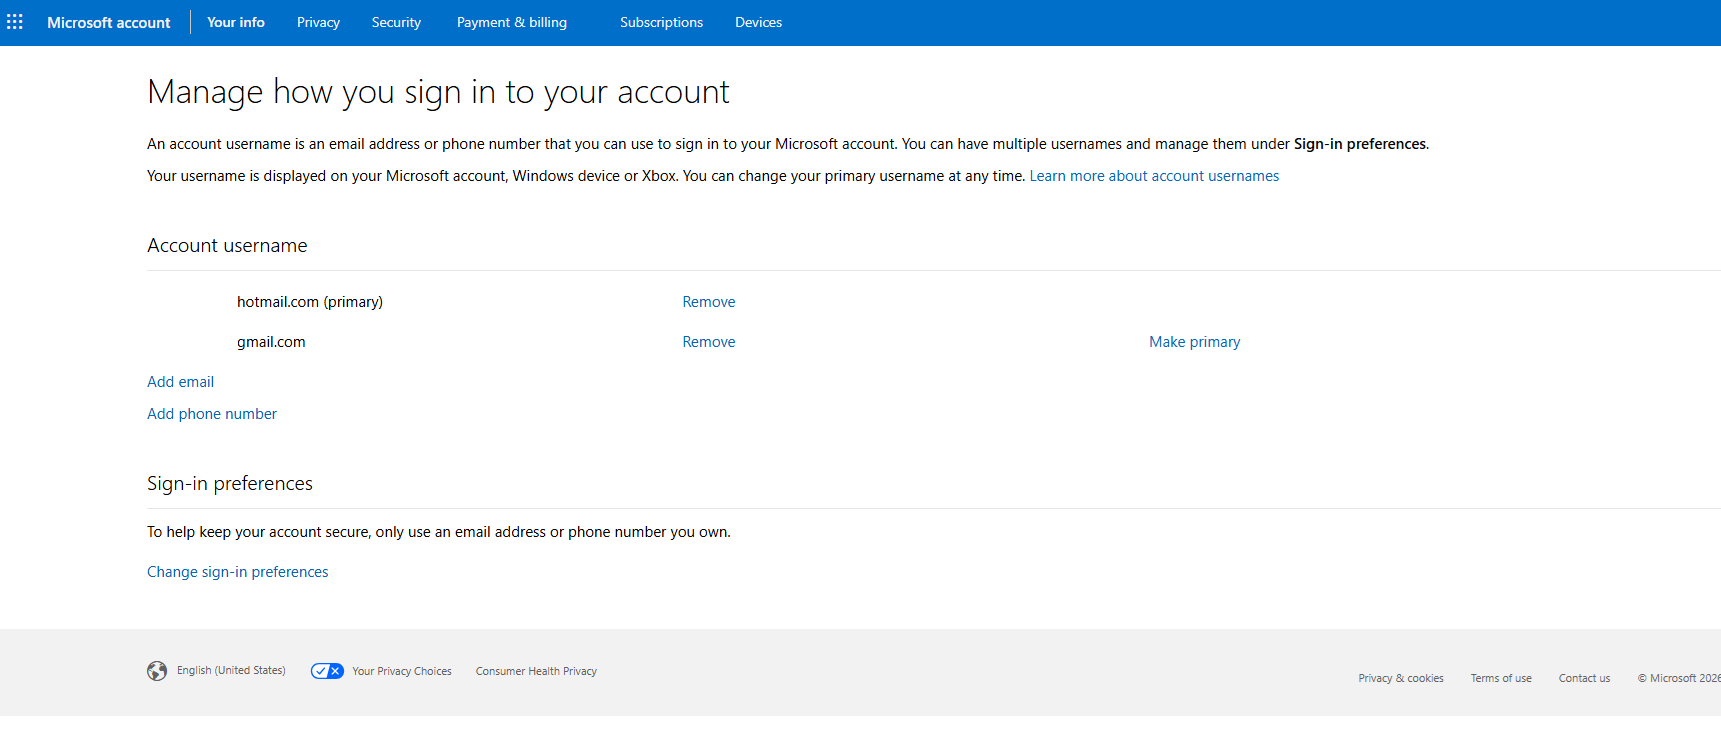1721x738 pixels.
Task: Click the globe language icon
Action: coord(157,671)
